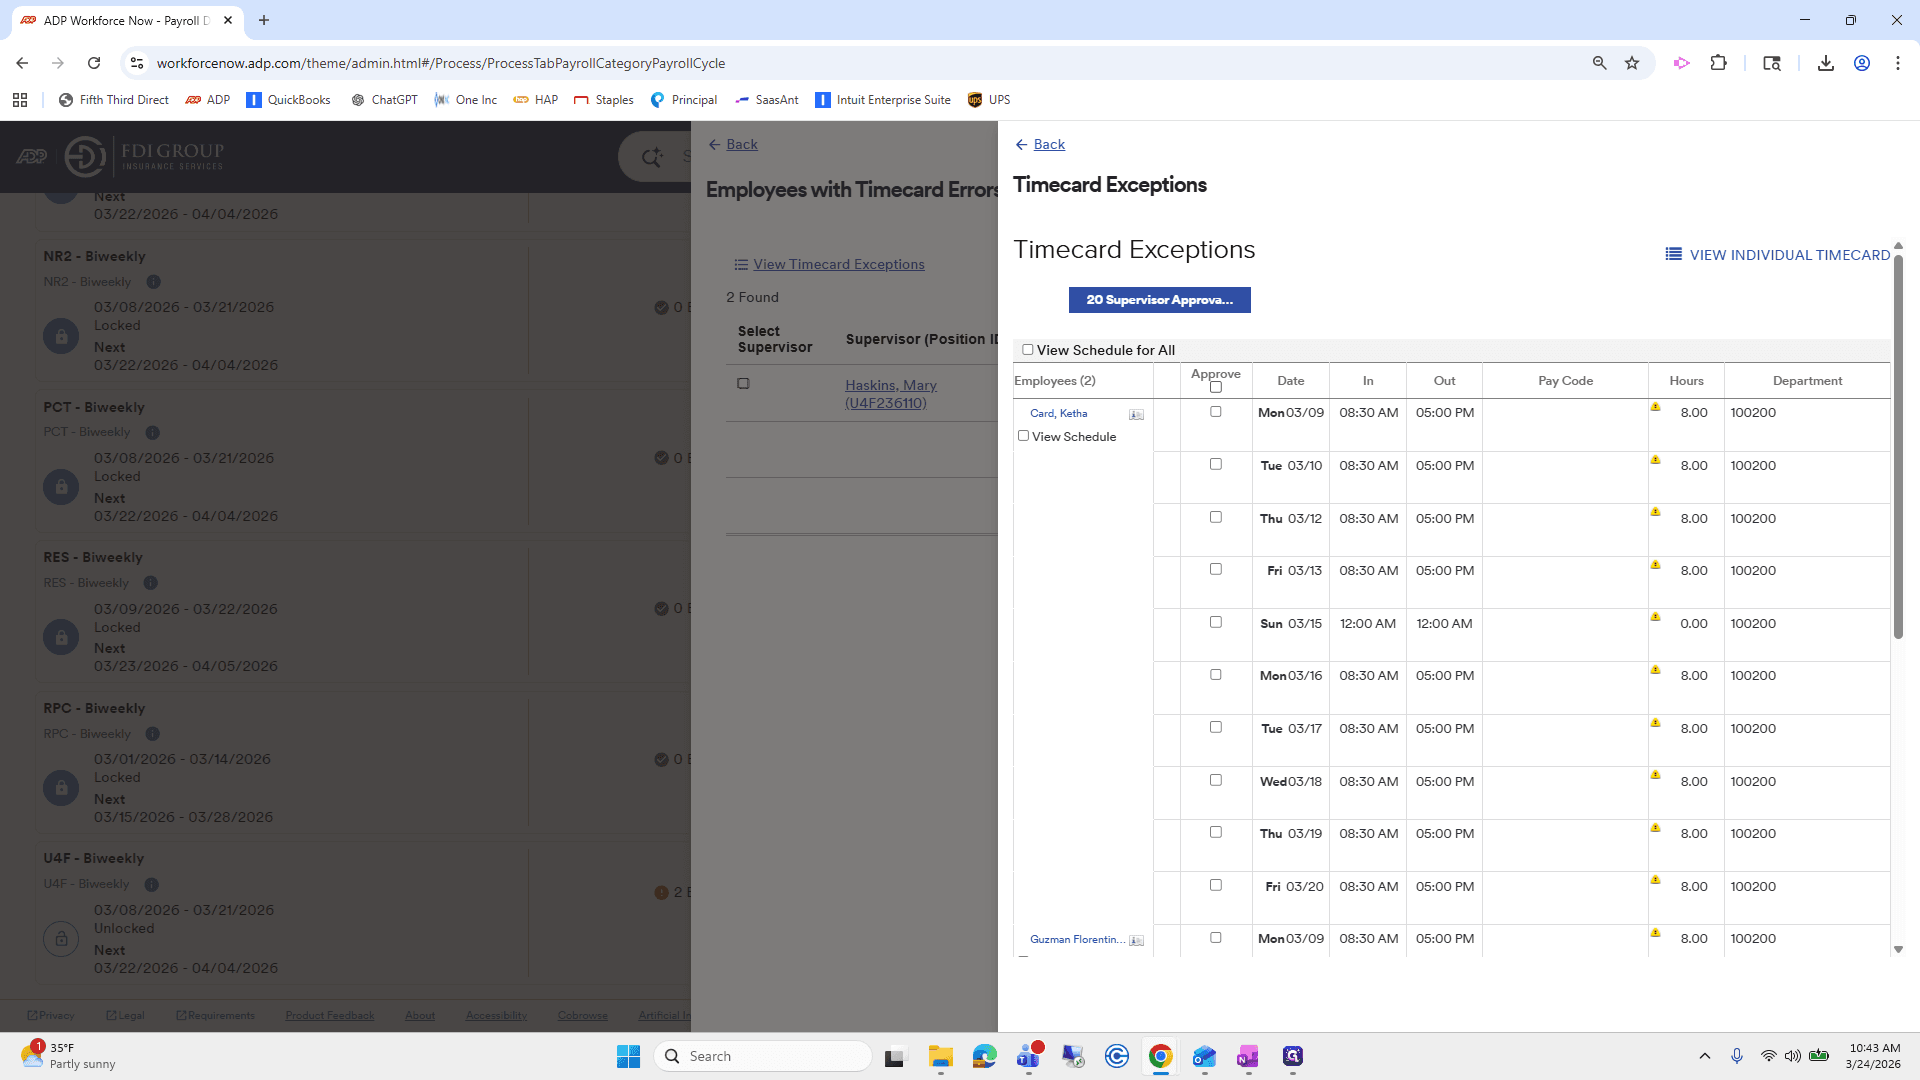Show hidden system tray icons chevron
1920x1080 pixels.
1704,1056
